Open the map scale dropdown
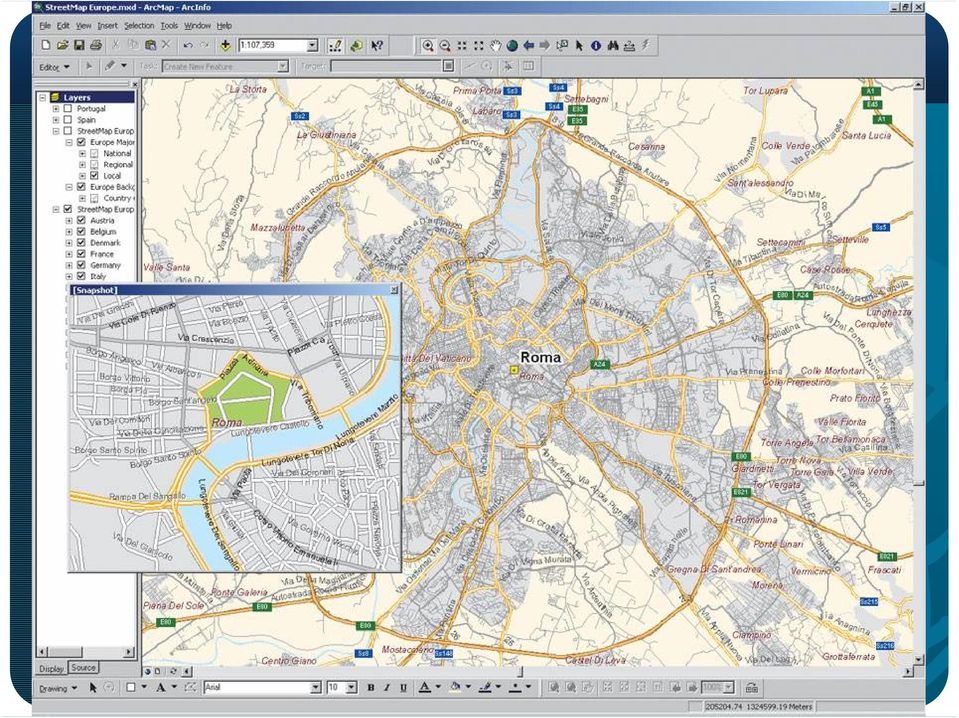 coord(313,45)
